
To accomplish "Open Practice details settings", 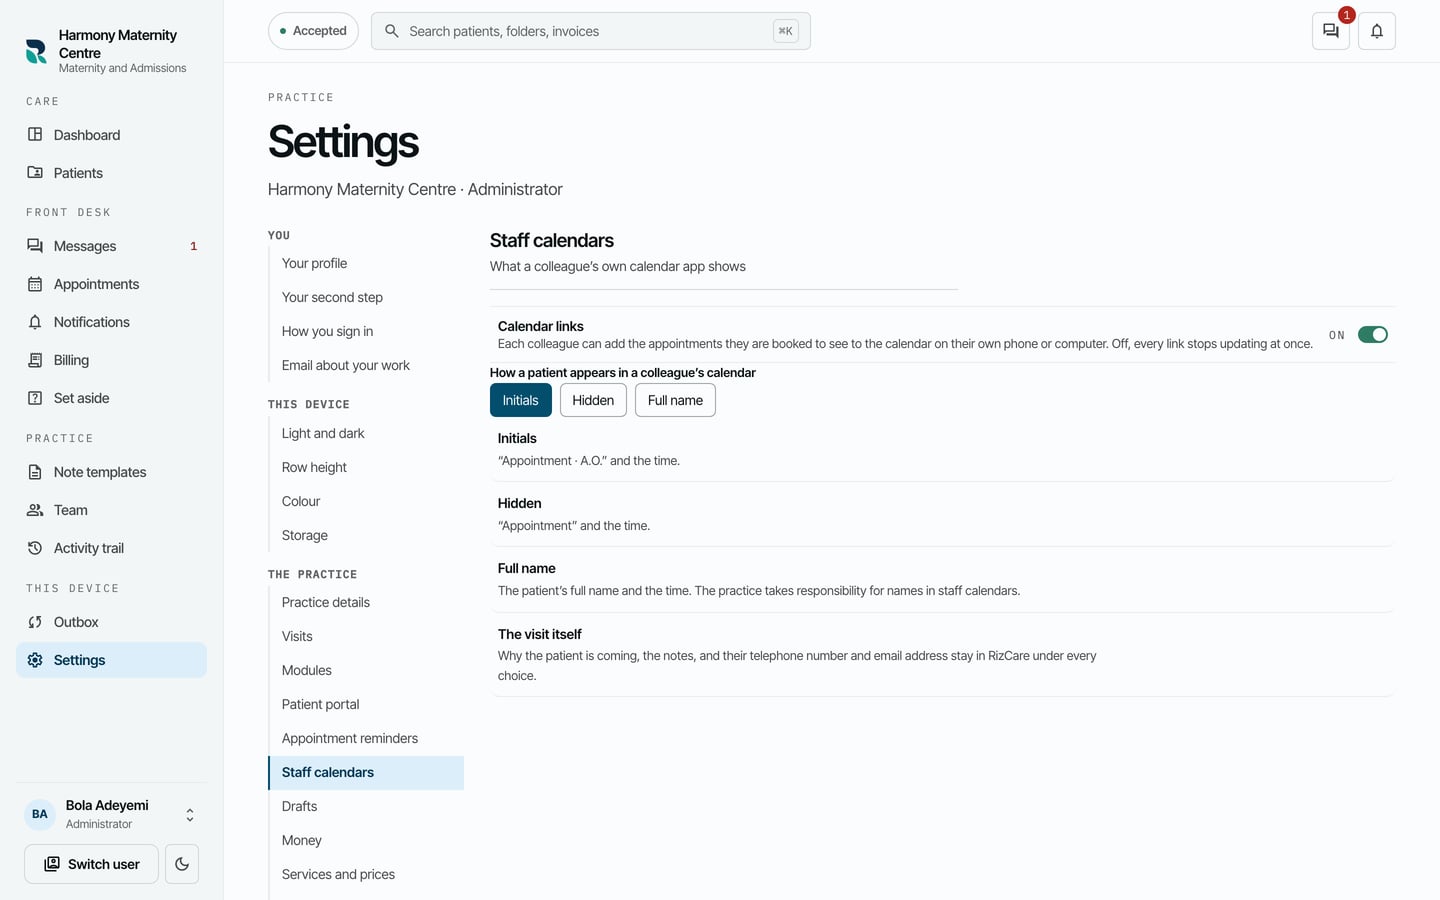I will [x=366, y=602].
